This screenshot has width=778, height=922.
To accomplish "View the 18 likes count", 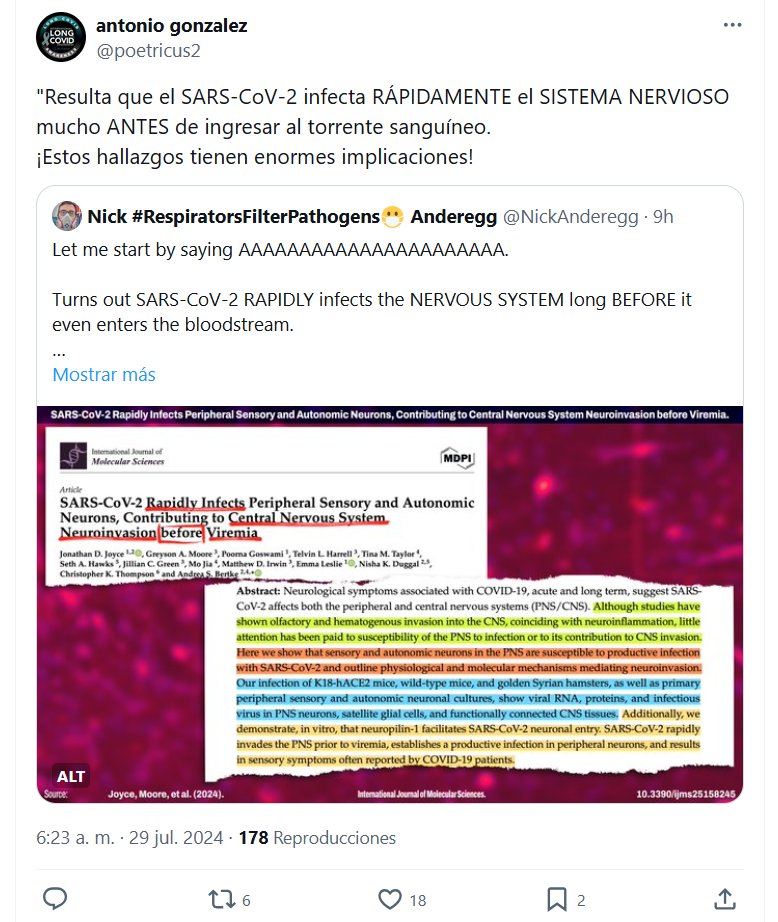I will 418,900.
